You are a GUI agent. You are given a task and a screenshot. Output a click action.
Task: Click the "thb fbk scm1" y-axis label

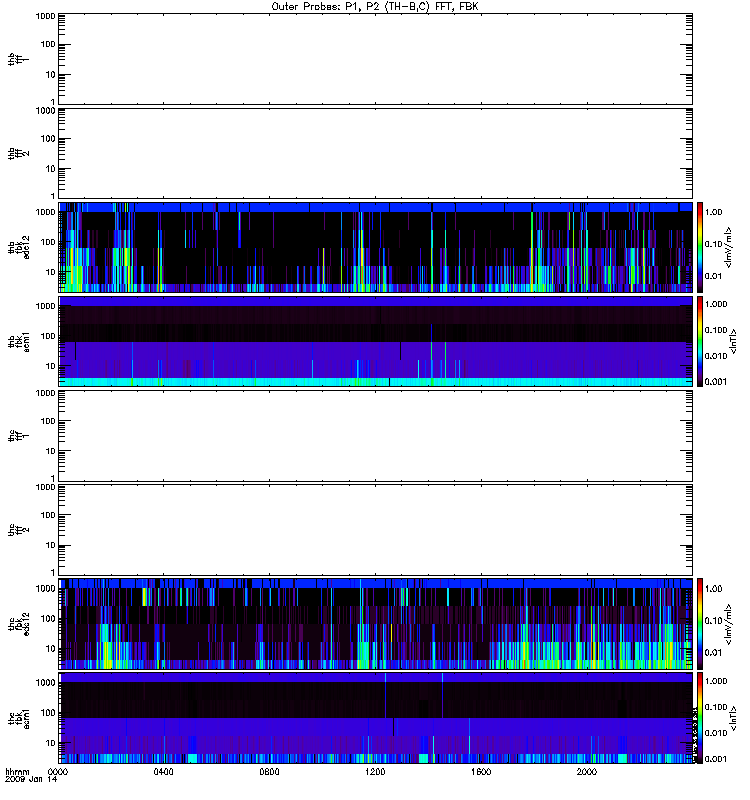[x=19, y=341]
